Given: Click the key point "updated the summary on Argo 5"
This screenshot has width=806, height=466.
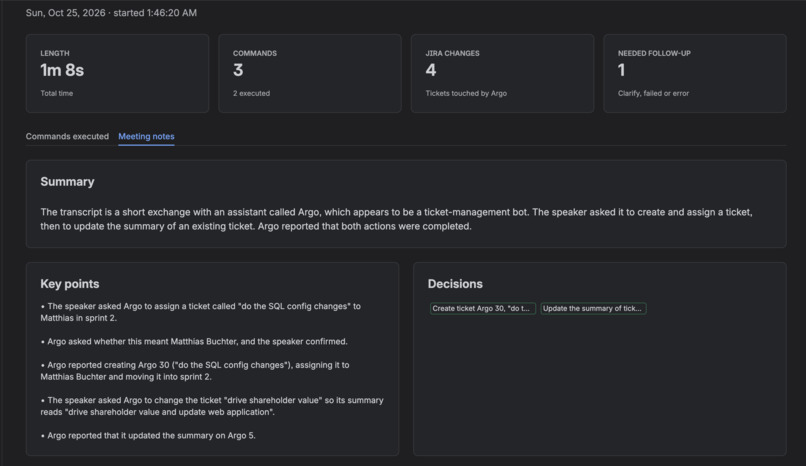Looking at the screenshot, I should pos(148,435).
